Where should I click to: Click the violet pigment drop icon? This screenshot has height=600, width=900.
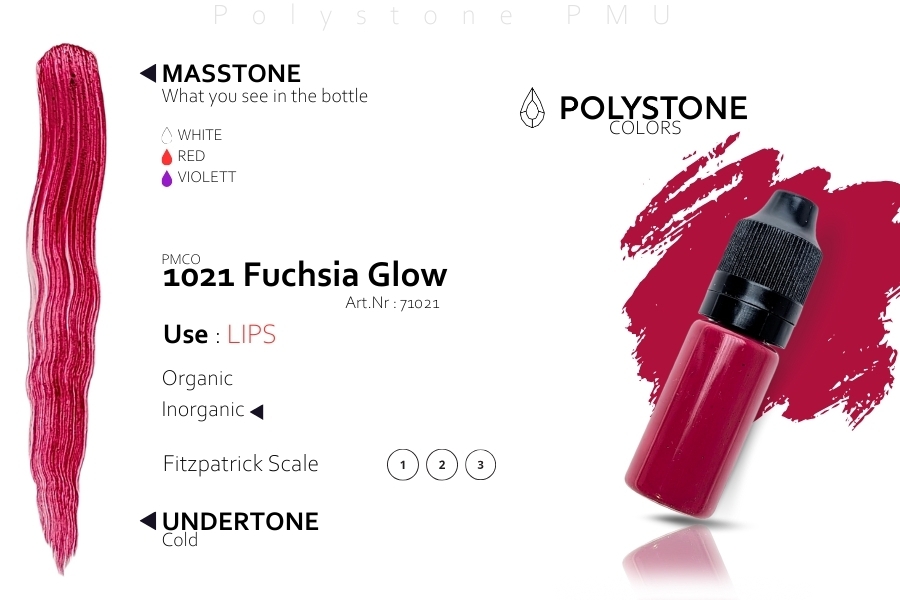[166, 178]
